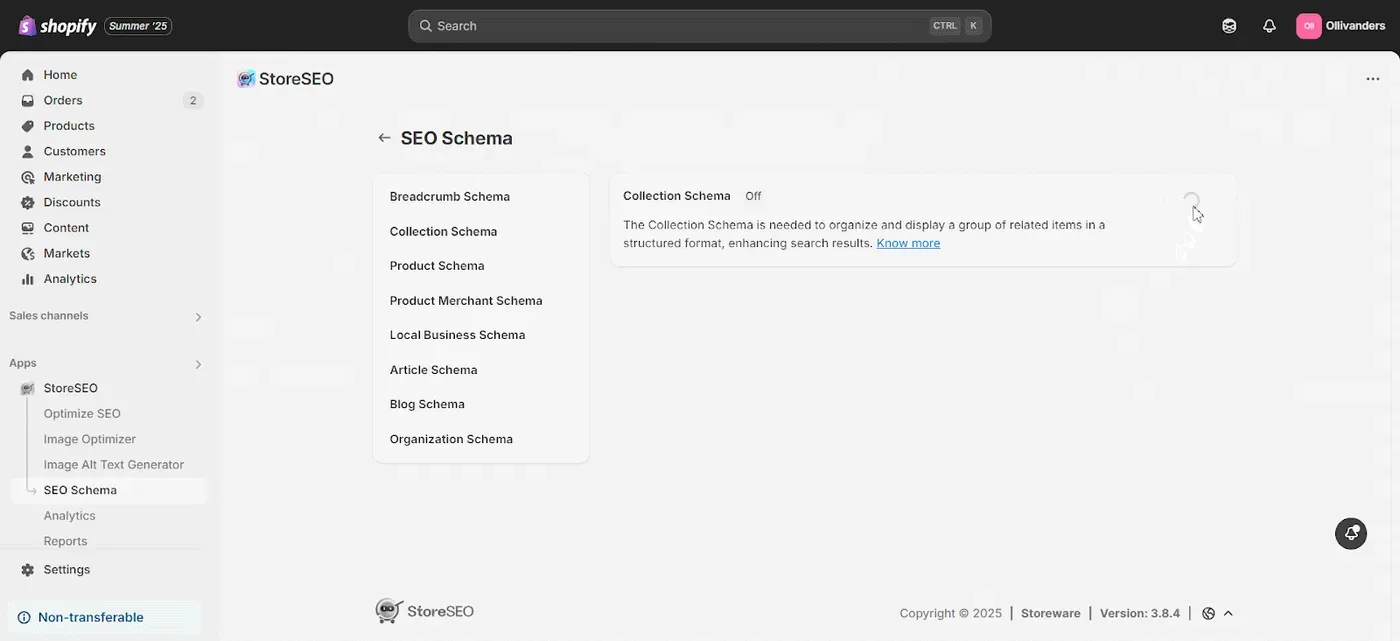Open Orders in the sidebar
1400x641 pixels.
[63, 100]
